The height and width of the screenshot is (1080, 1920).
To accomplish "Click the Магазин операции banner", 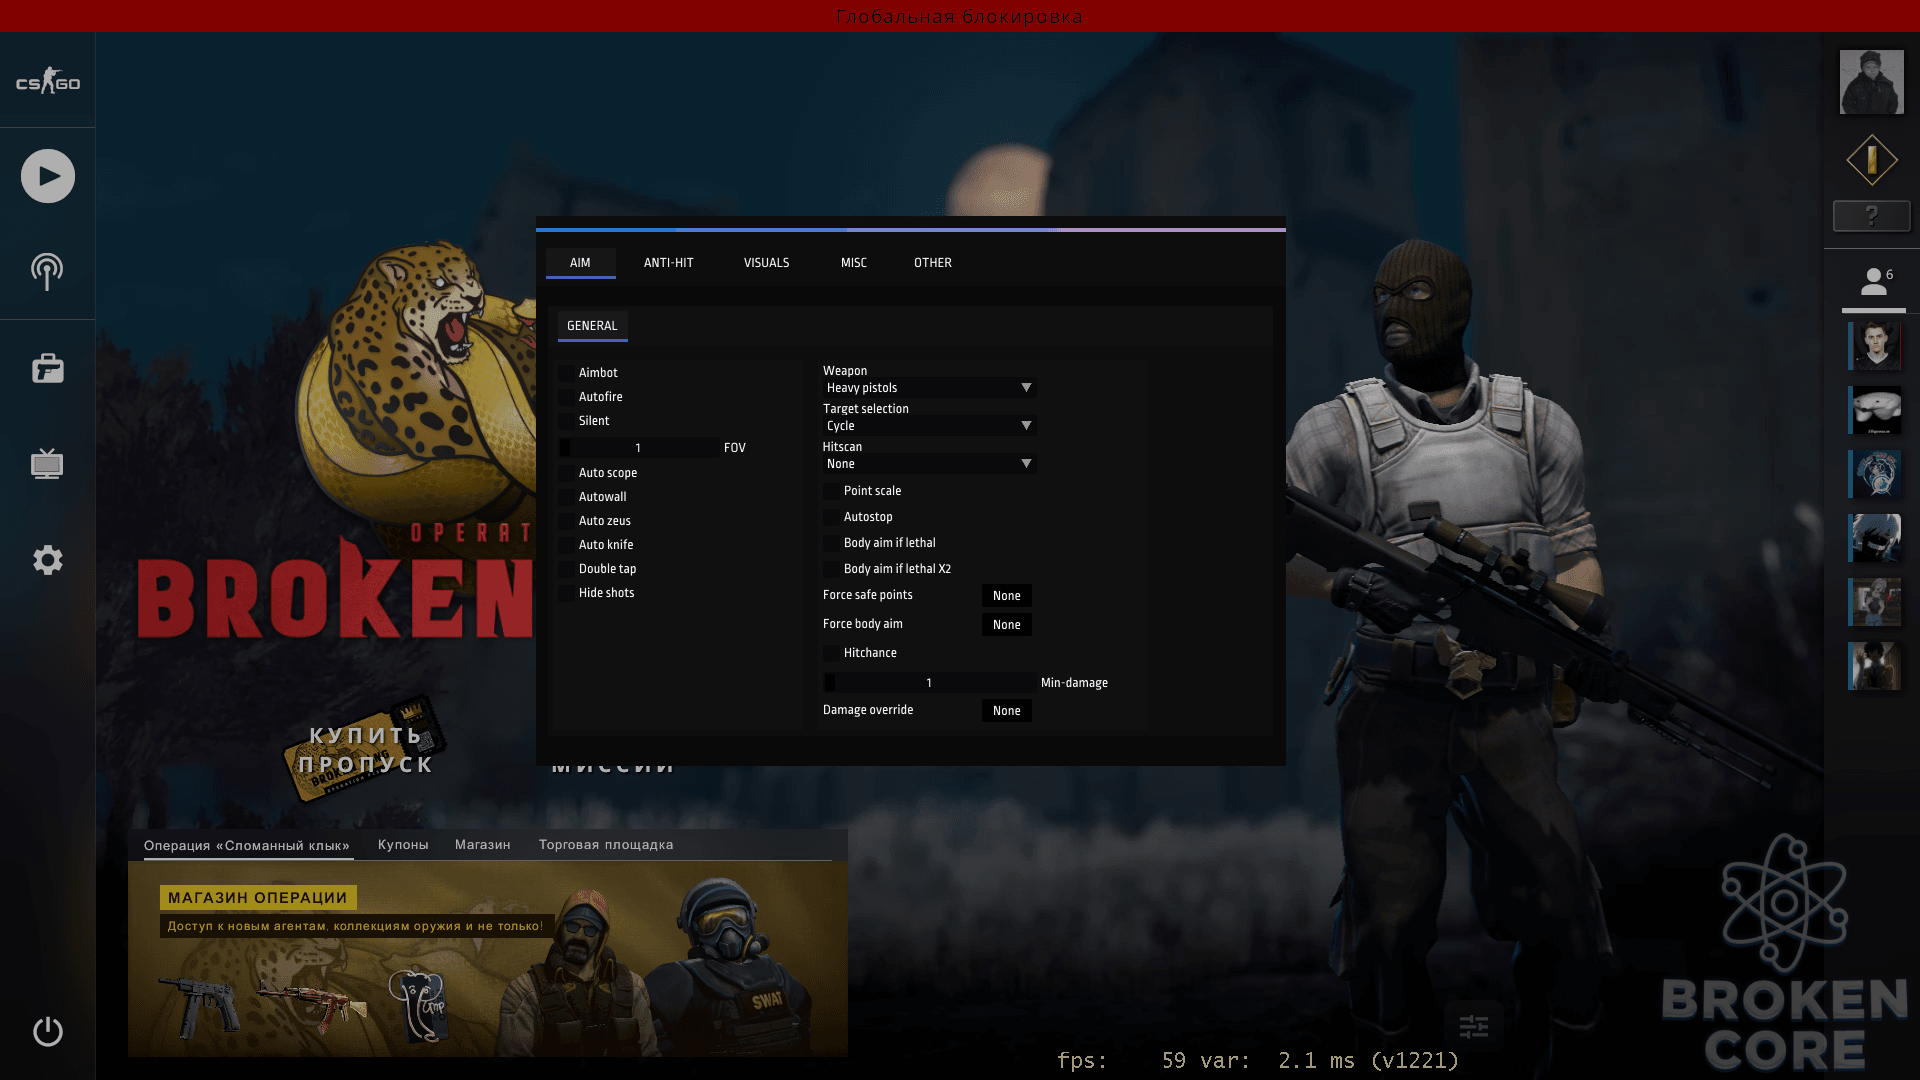I will click(x=488, y=959).
